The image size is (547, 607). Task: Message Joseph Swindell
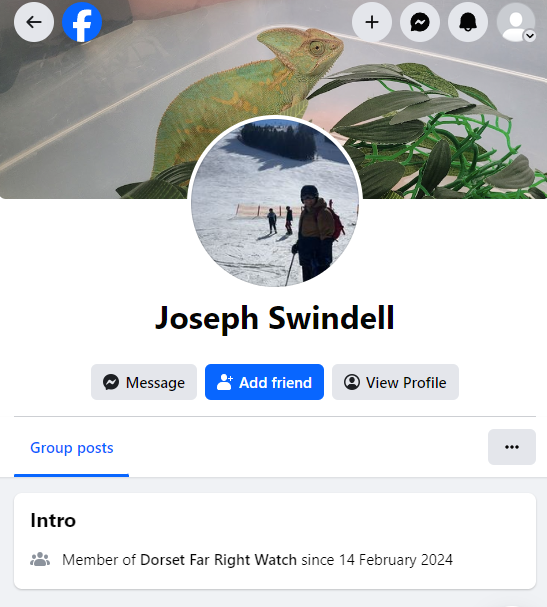pos(144,382)
